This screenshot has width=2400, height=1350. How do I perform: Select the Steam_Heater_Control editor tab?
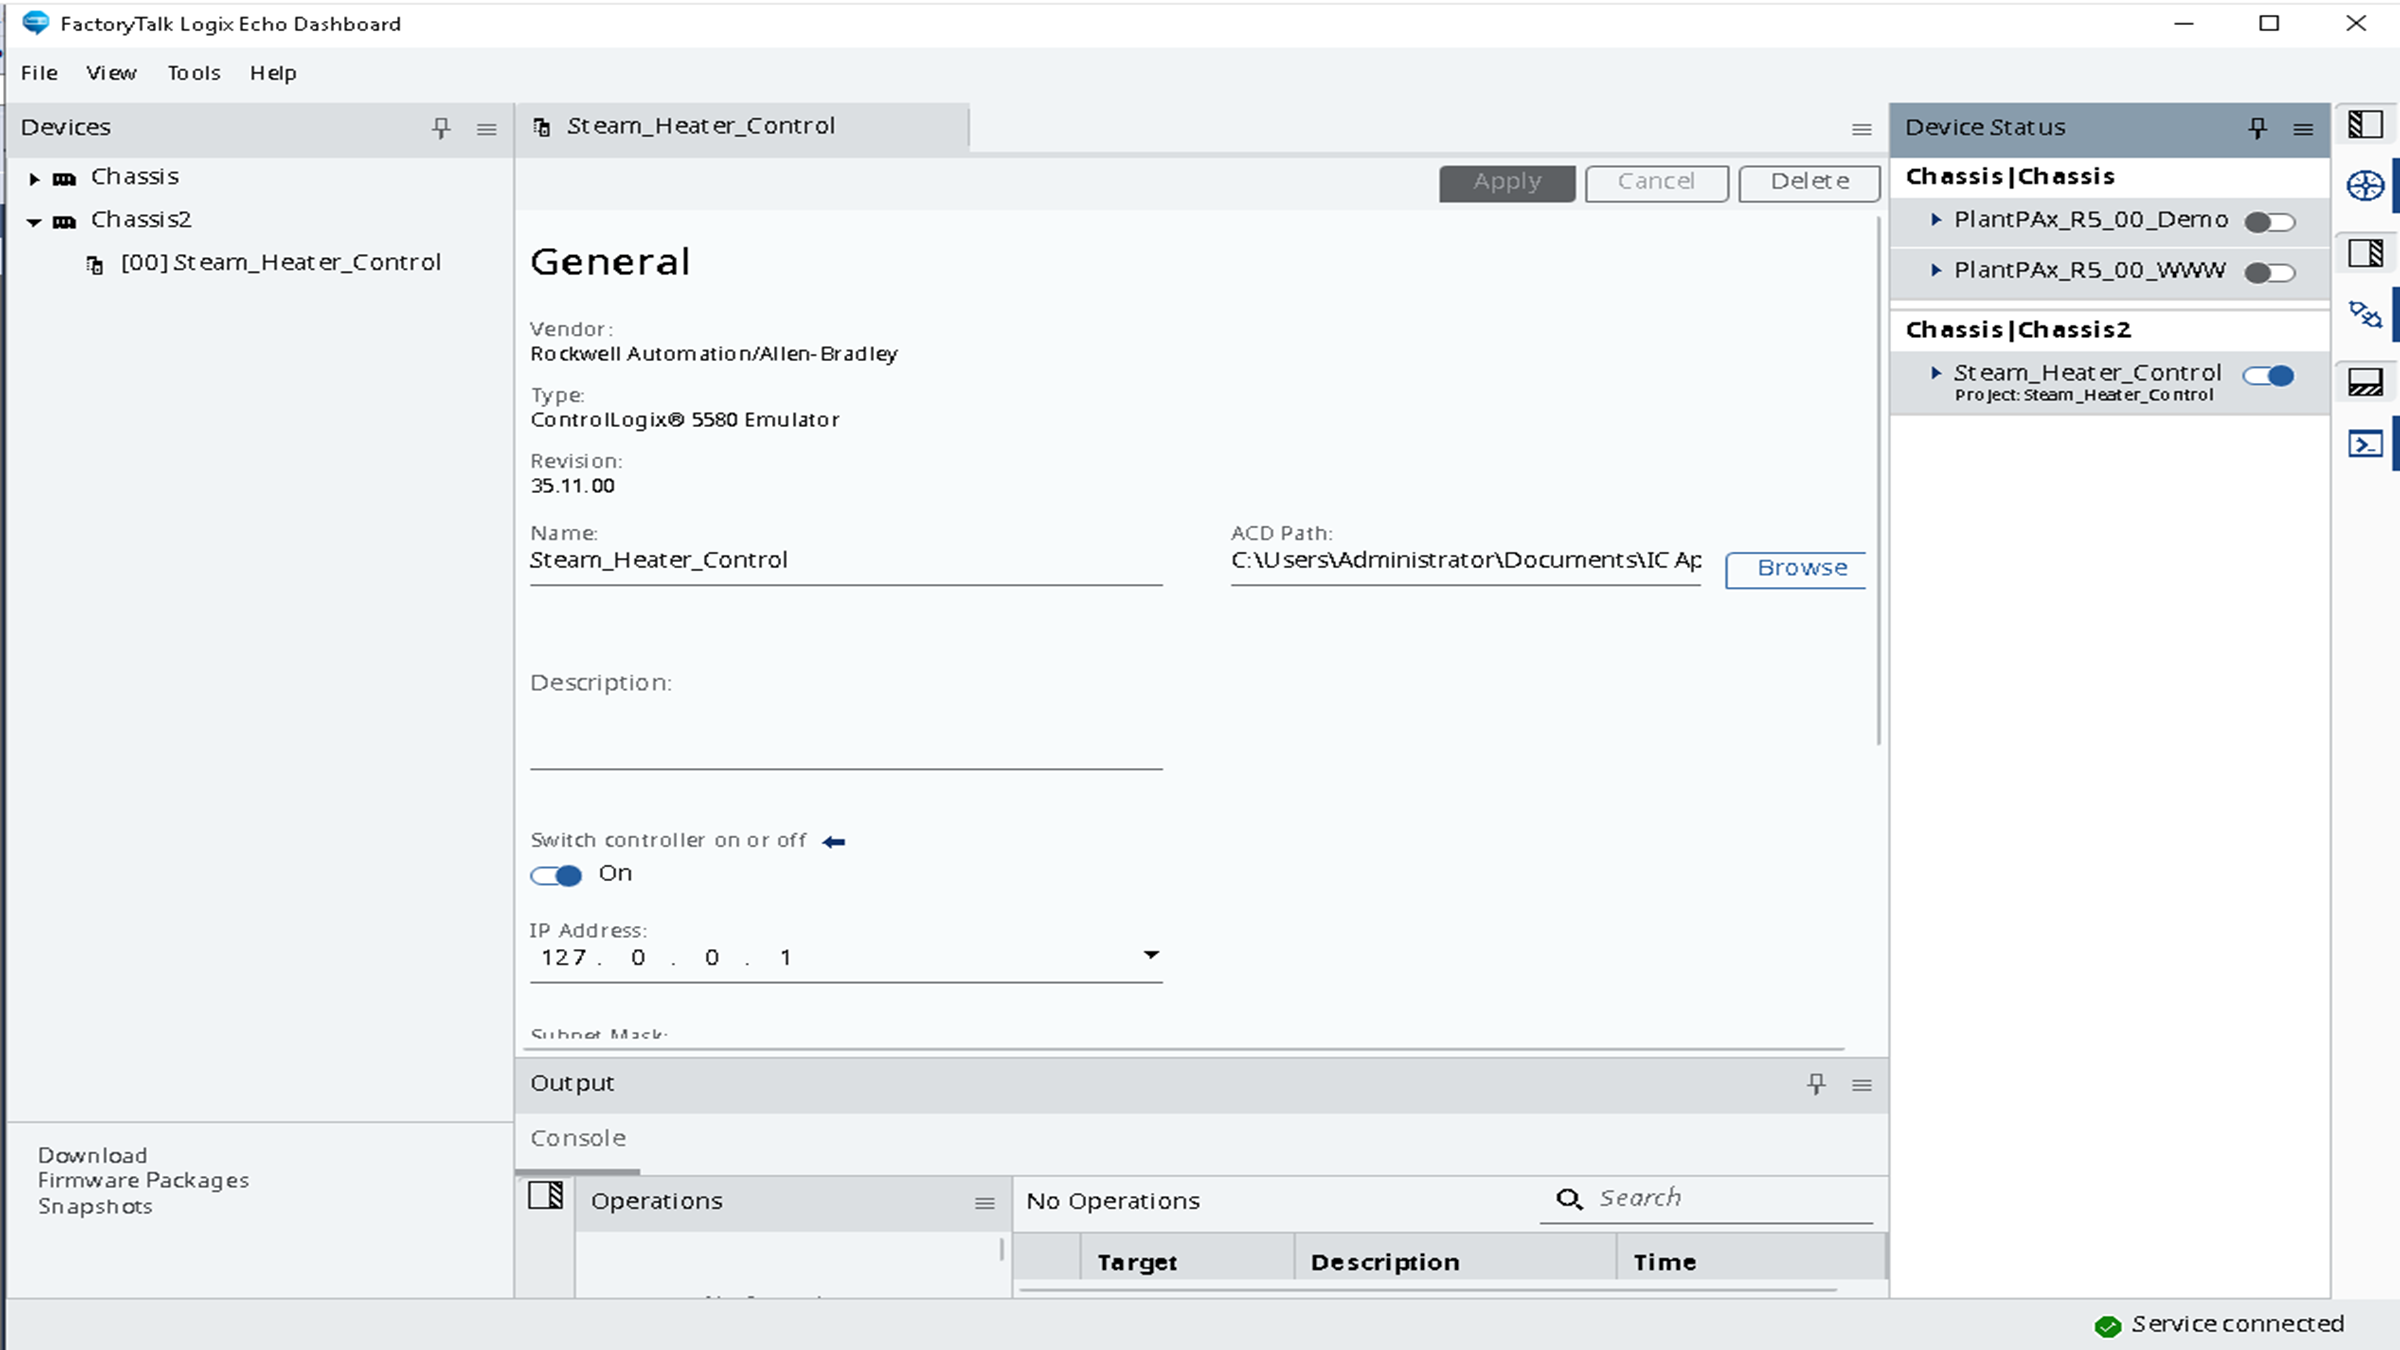click(x=742, y=127)
